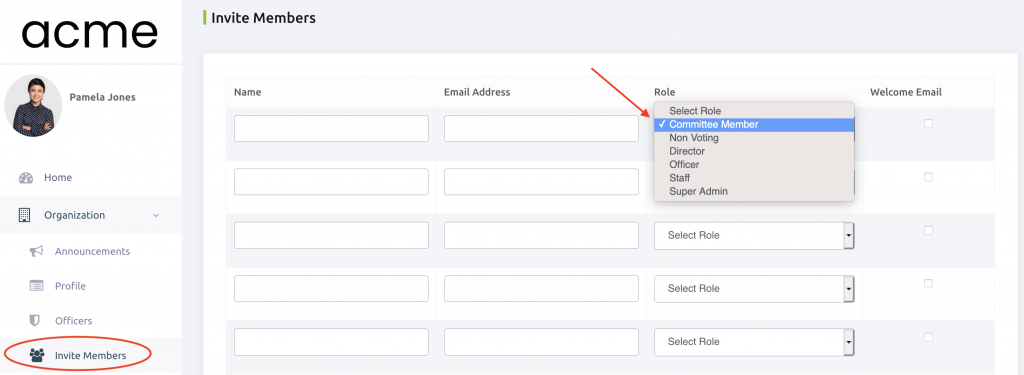Check third row Welcome Email checkbox

click(x=928, y=230)
